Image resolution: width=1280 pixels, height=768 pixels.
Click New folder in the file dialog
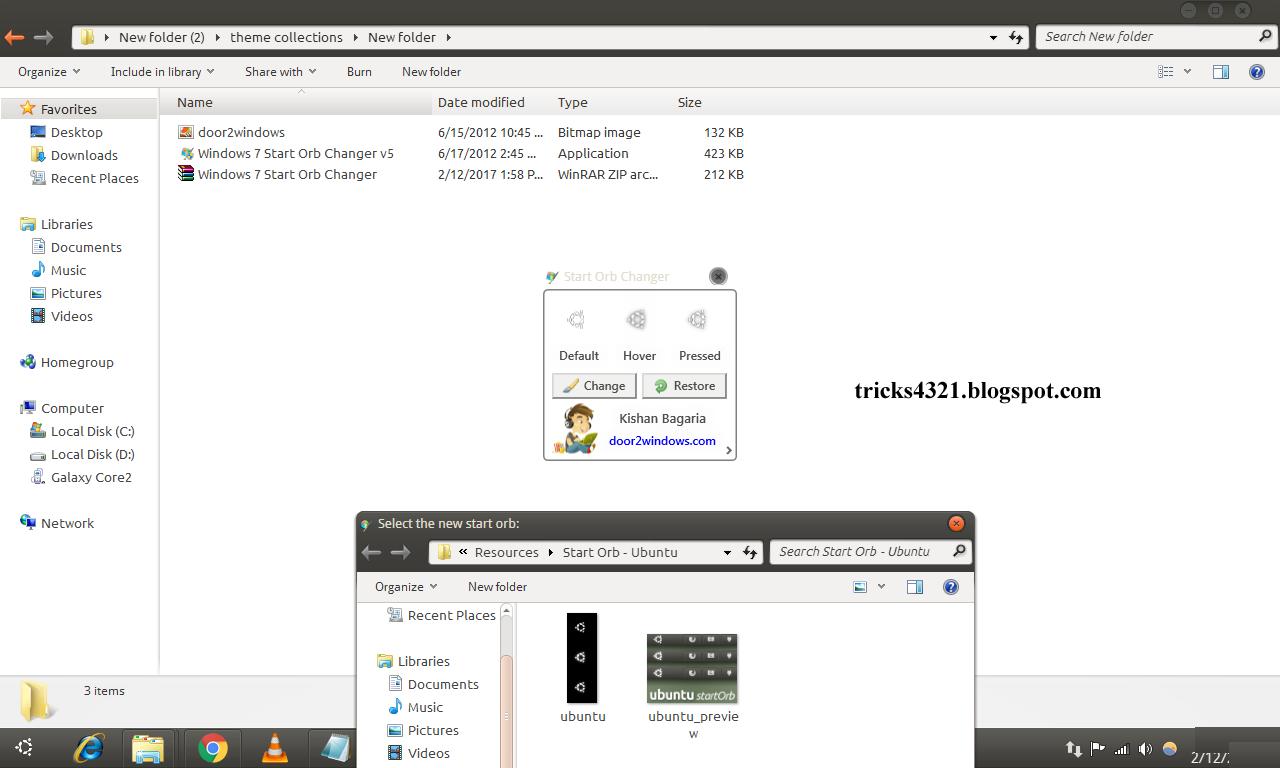(x=497, y=587)
